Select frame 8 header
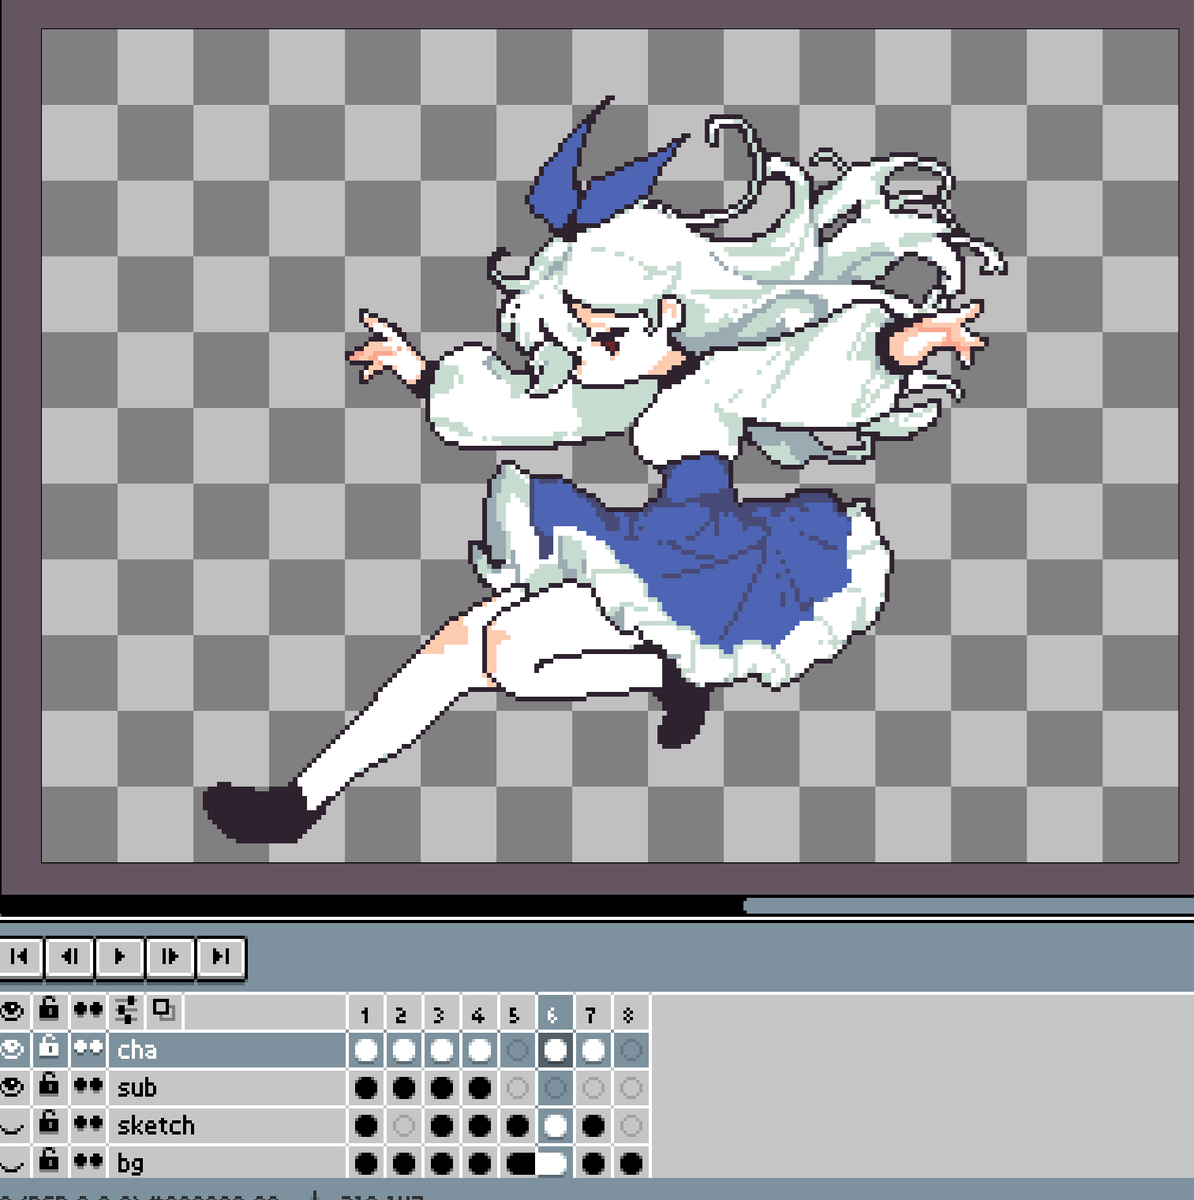The width and height of the screenshot is (1194, 1200). tap(631, 1013)
